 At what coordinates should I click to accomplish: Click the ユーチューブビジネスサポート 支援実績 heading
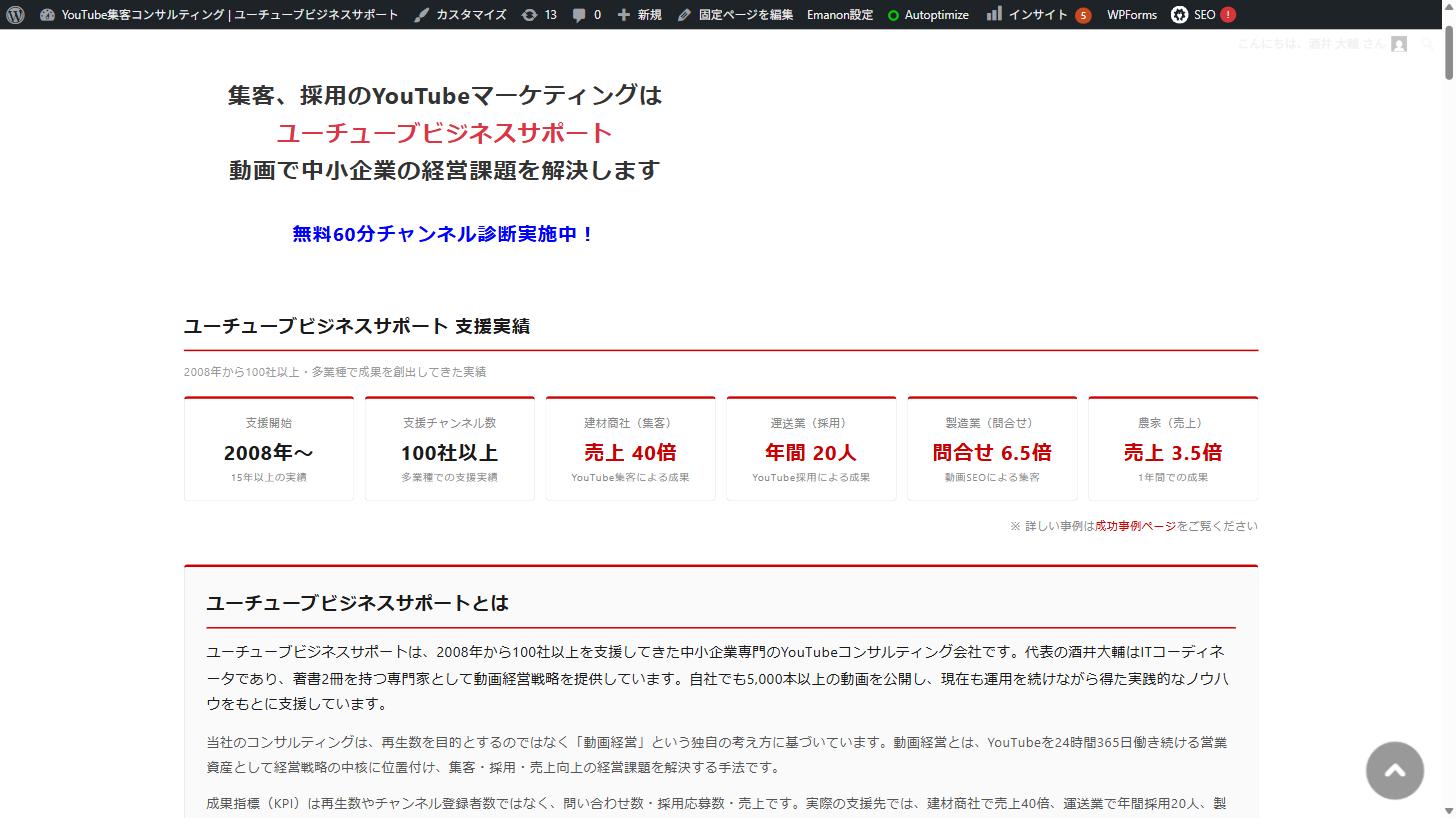(x=357, y=326)
